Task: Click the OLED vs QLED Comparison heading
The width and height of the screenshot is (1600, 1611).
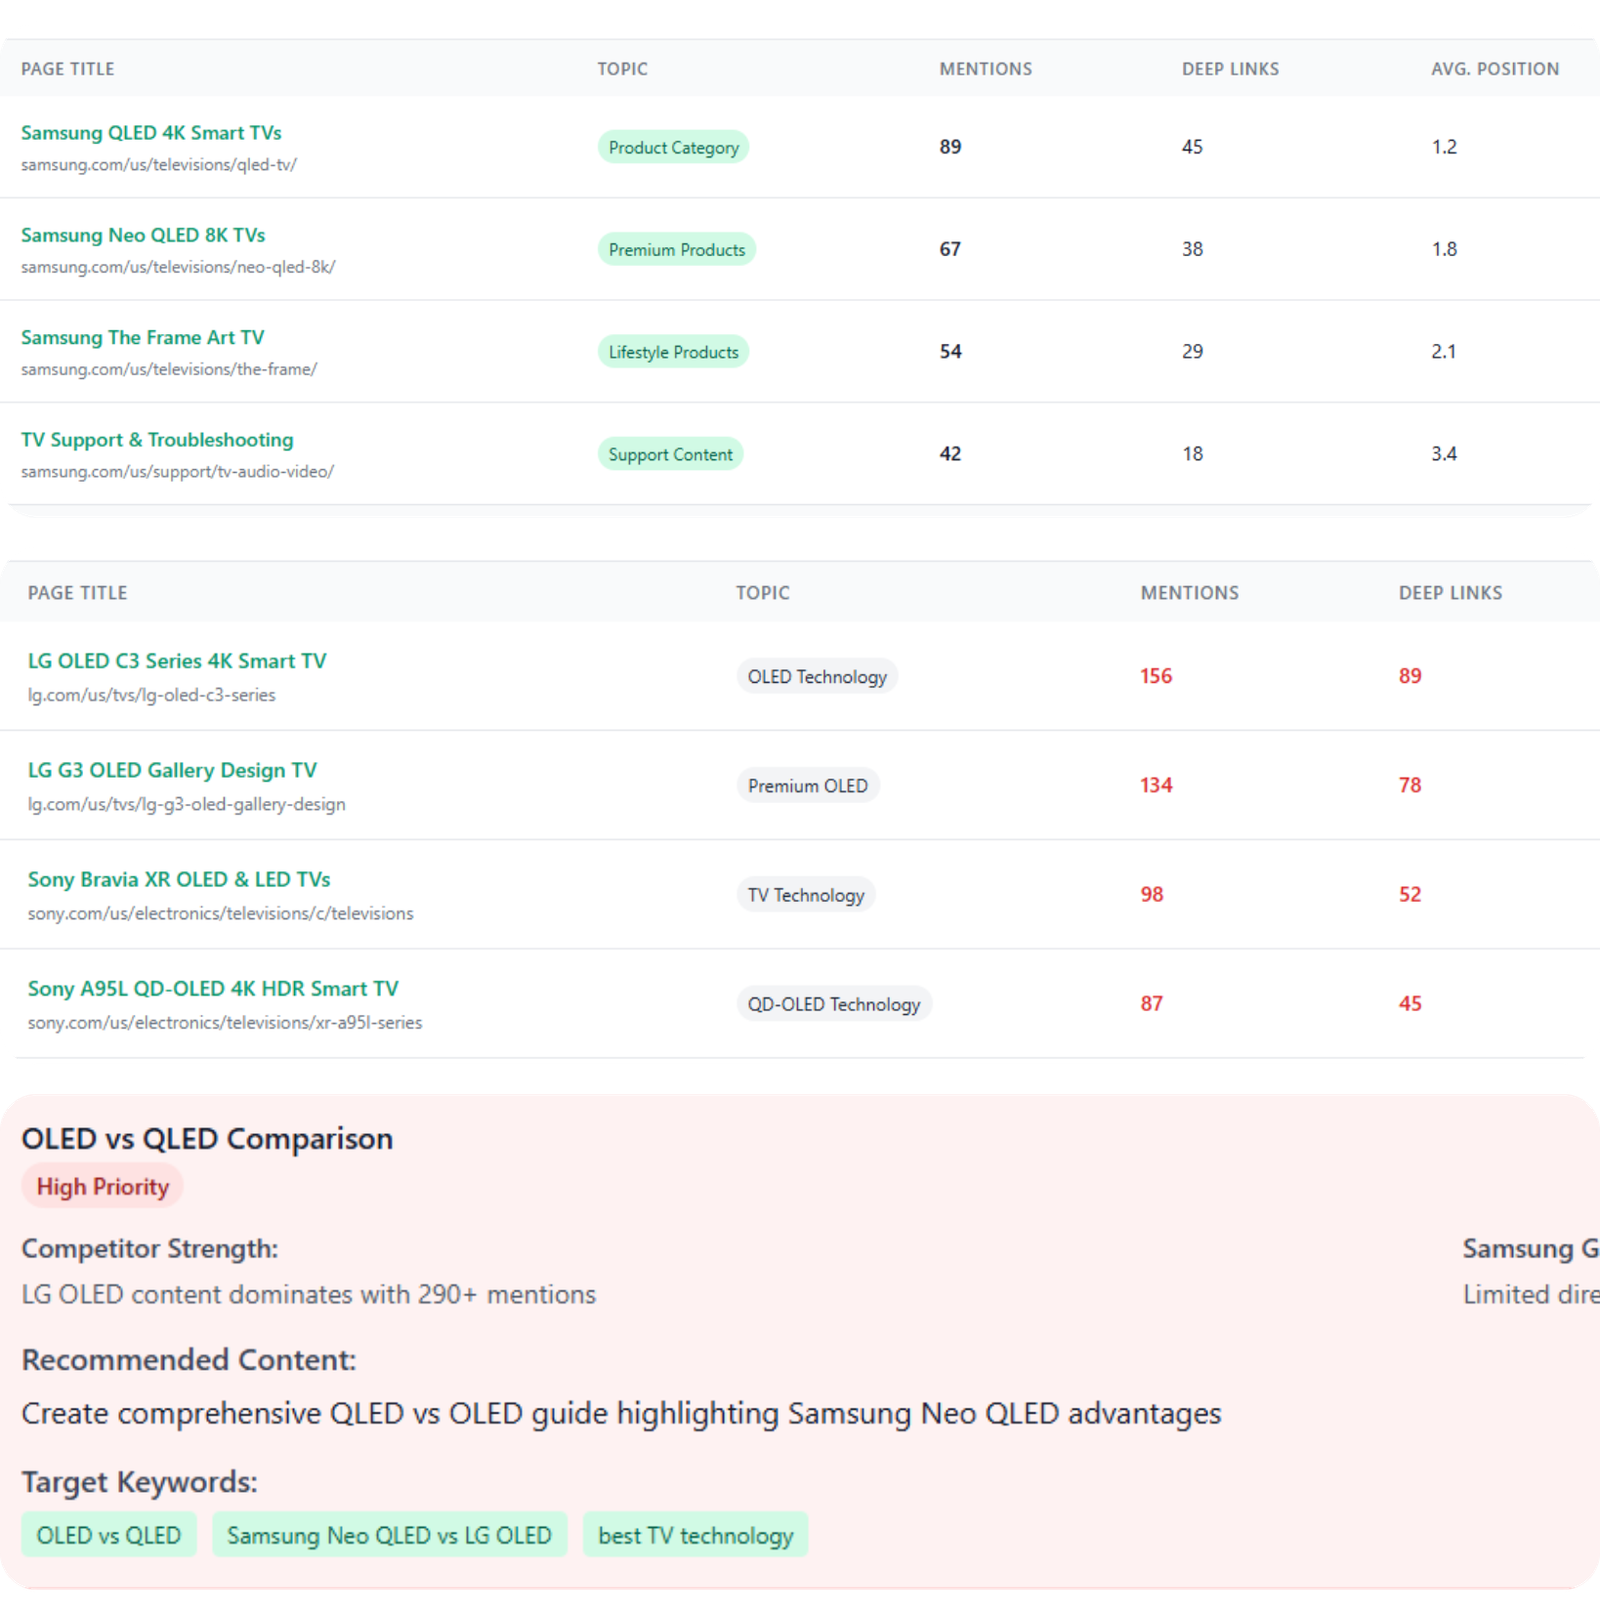Action: 207,1138
